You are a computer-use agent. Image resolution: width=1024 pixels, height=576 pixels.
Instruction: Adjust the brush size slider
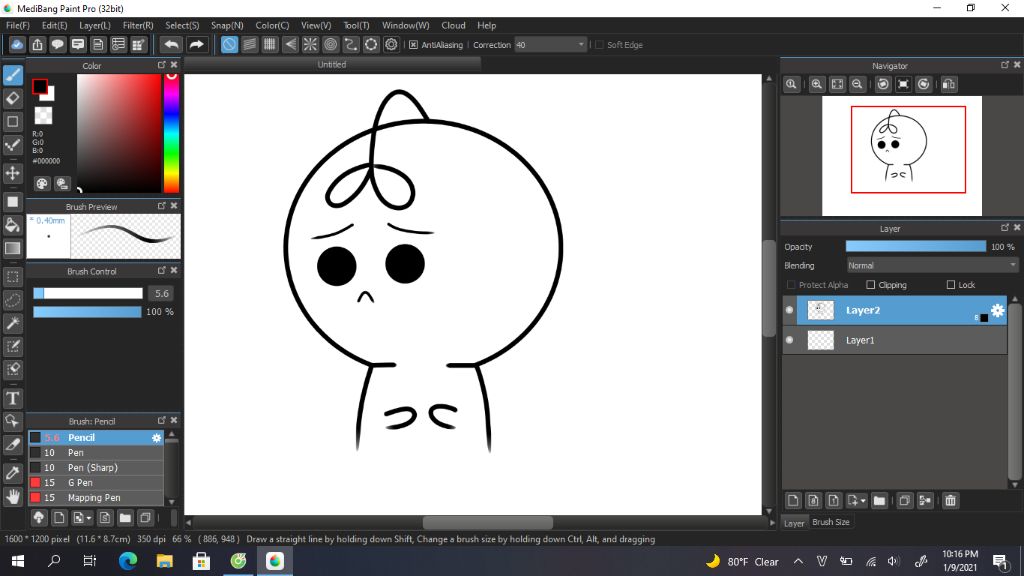tap(88, 293)
